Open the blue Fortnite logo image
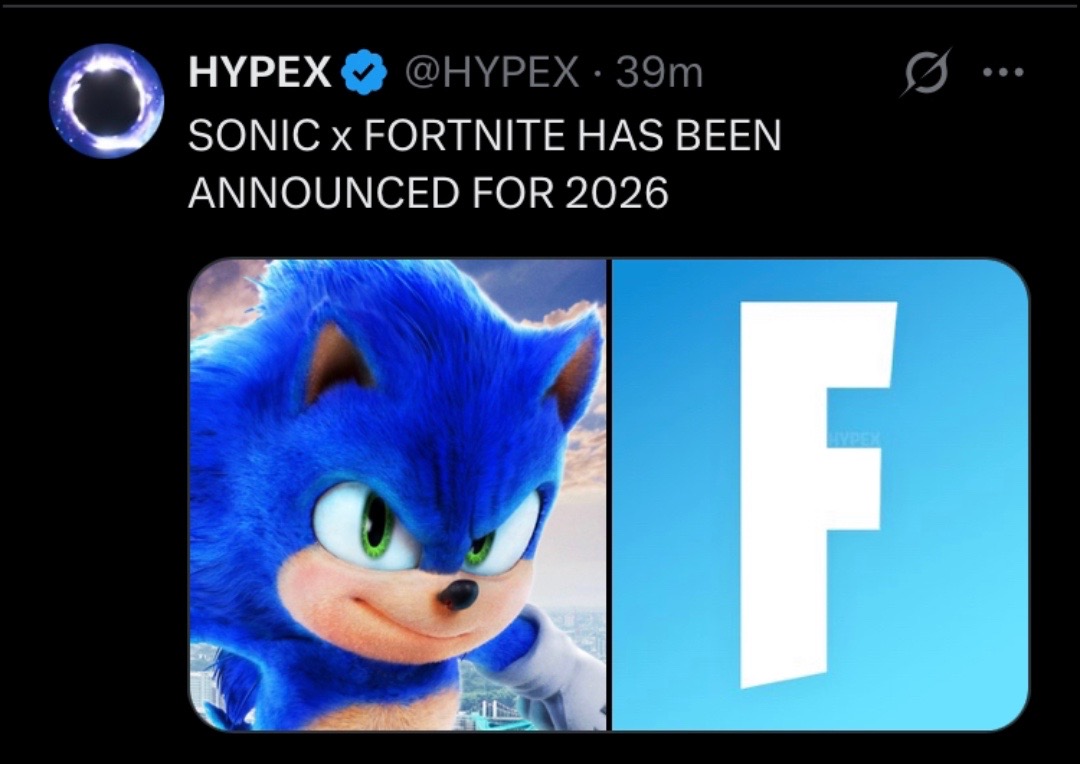 [820, 494]
